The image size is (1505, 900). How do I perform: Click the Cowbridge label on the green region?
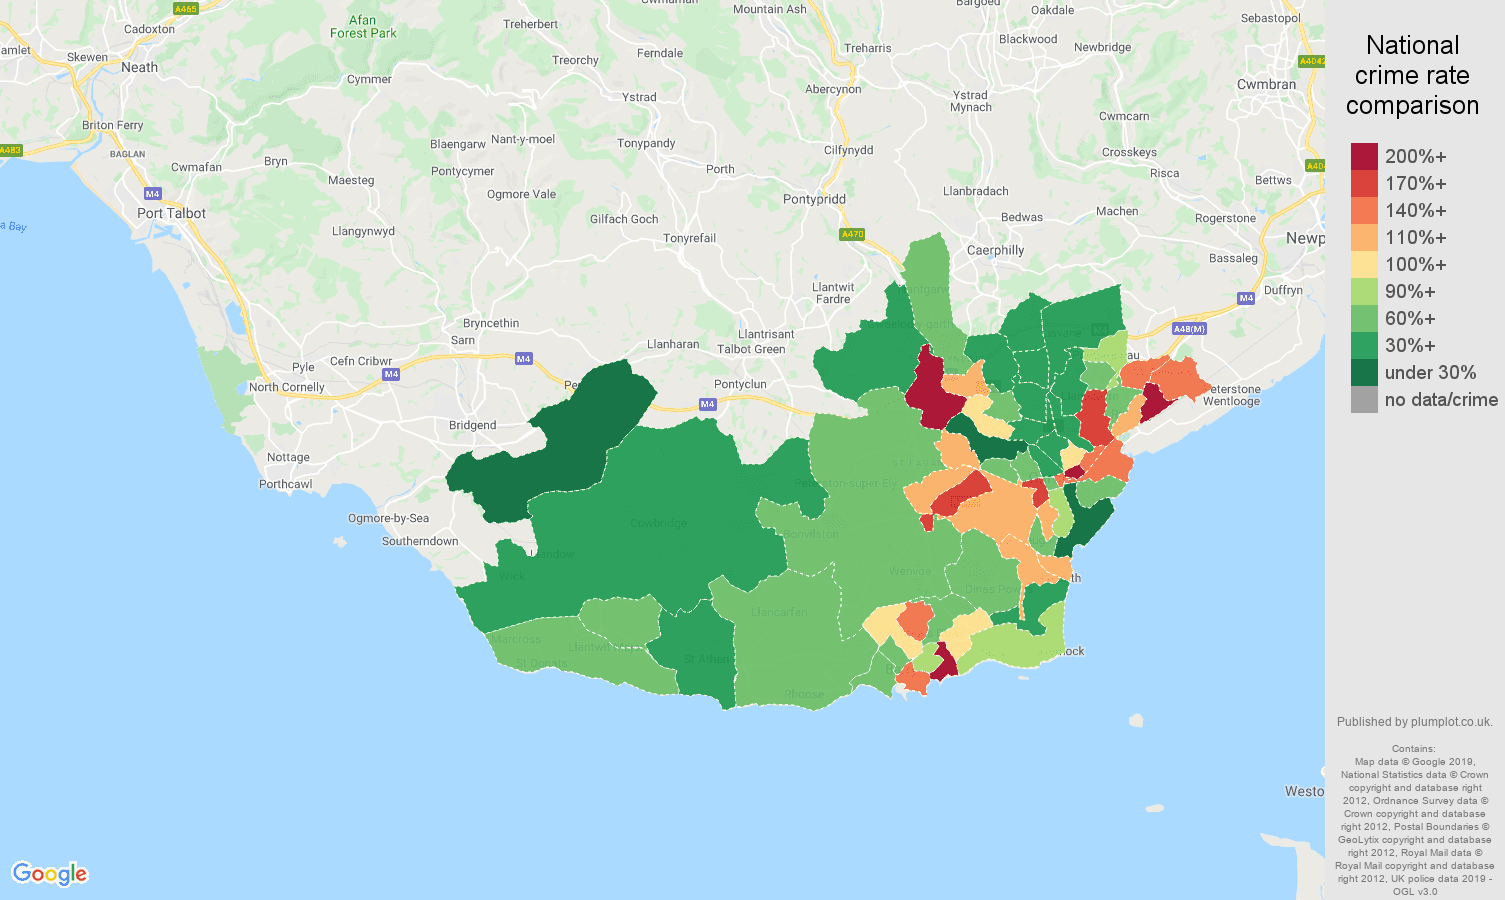point(658,523)
